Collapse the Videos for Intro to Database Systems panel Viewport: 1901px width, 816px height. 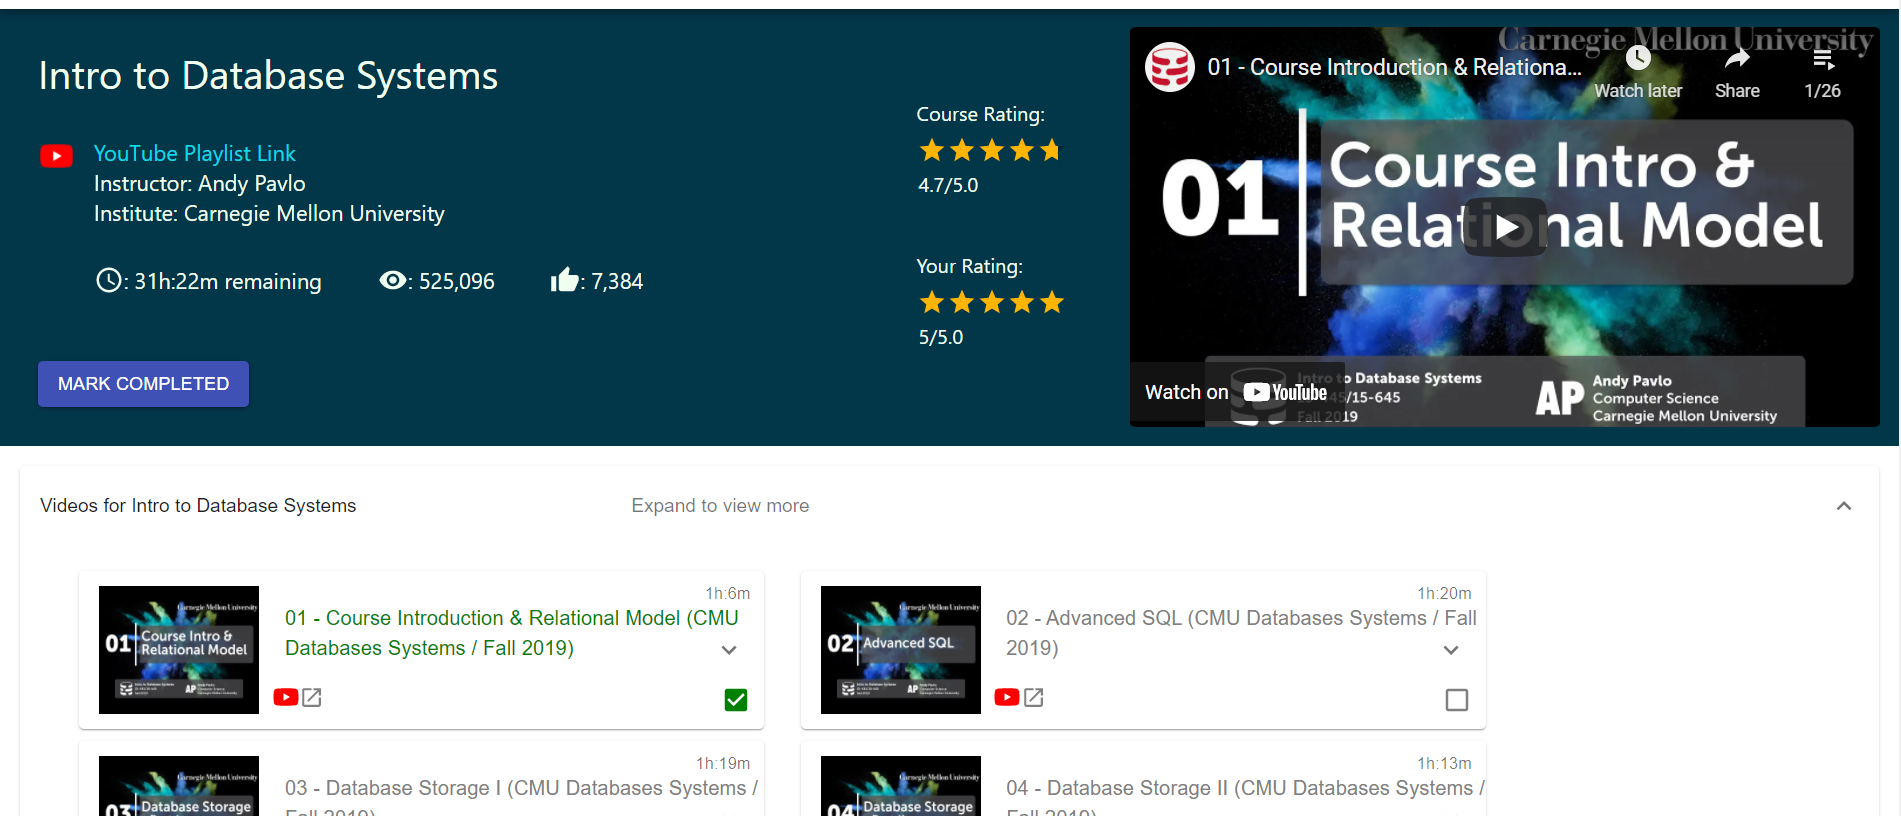point(1844,506)
